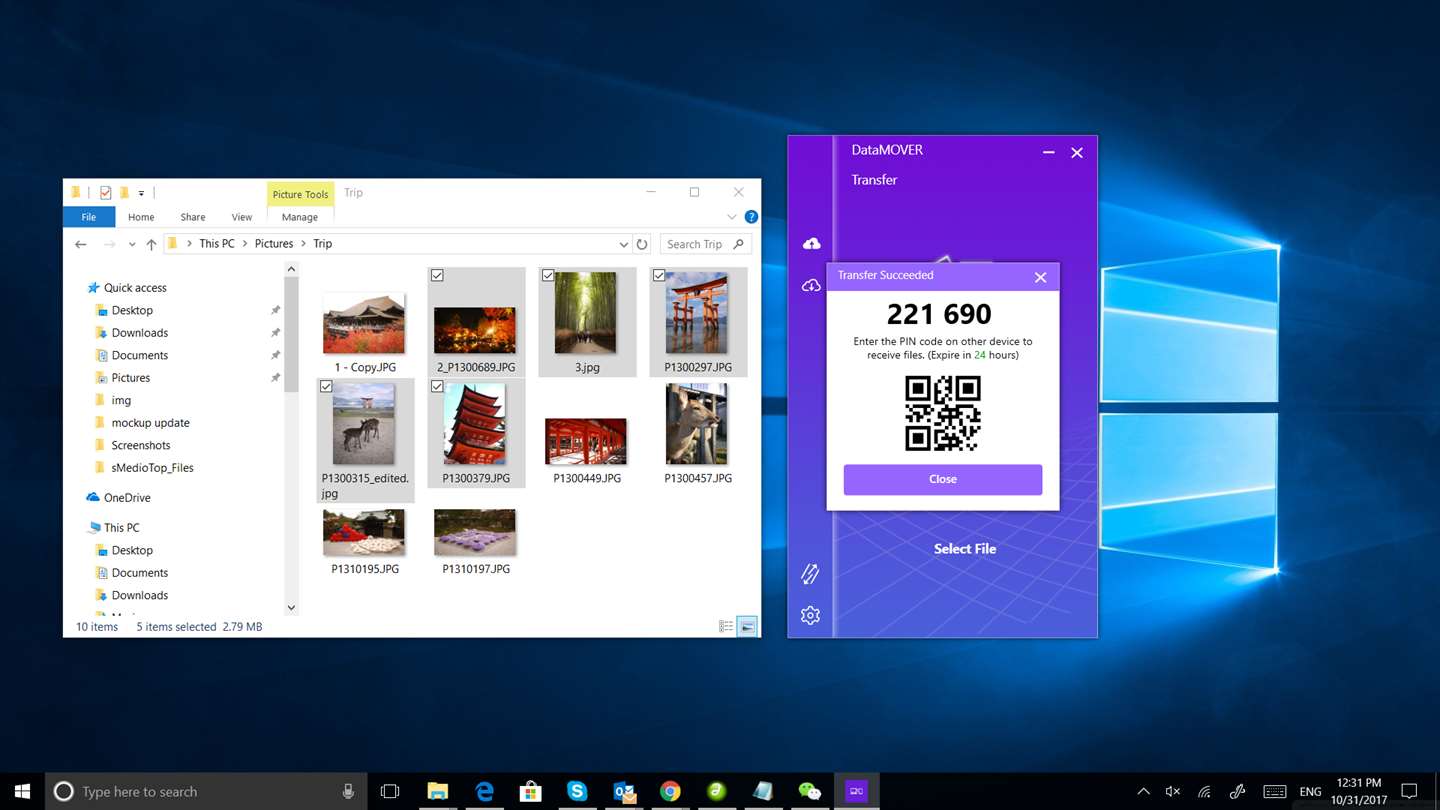Open Desktop under Quick access

coord(132,310)
